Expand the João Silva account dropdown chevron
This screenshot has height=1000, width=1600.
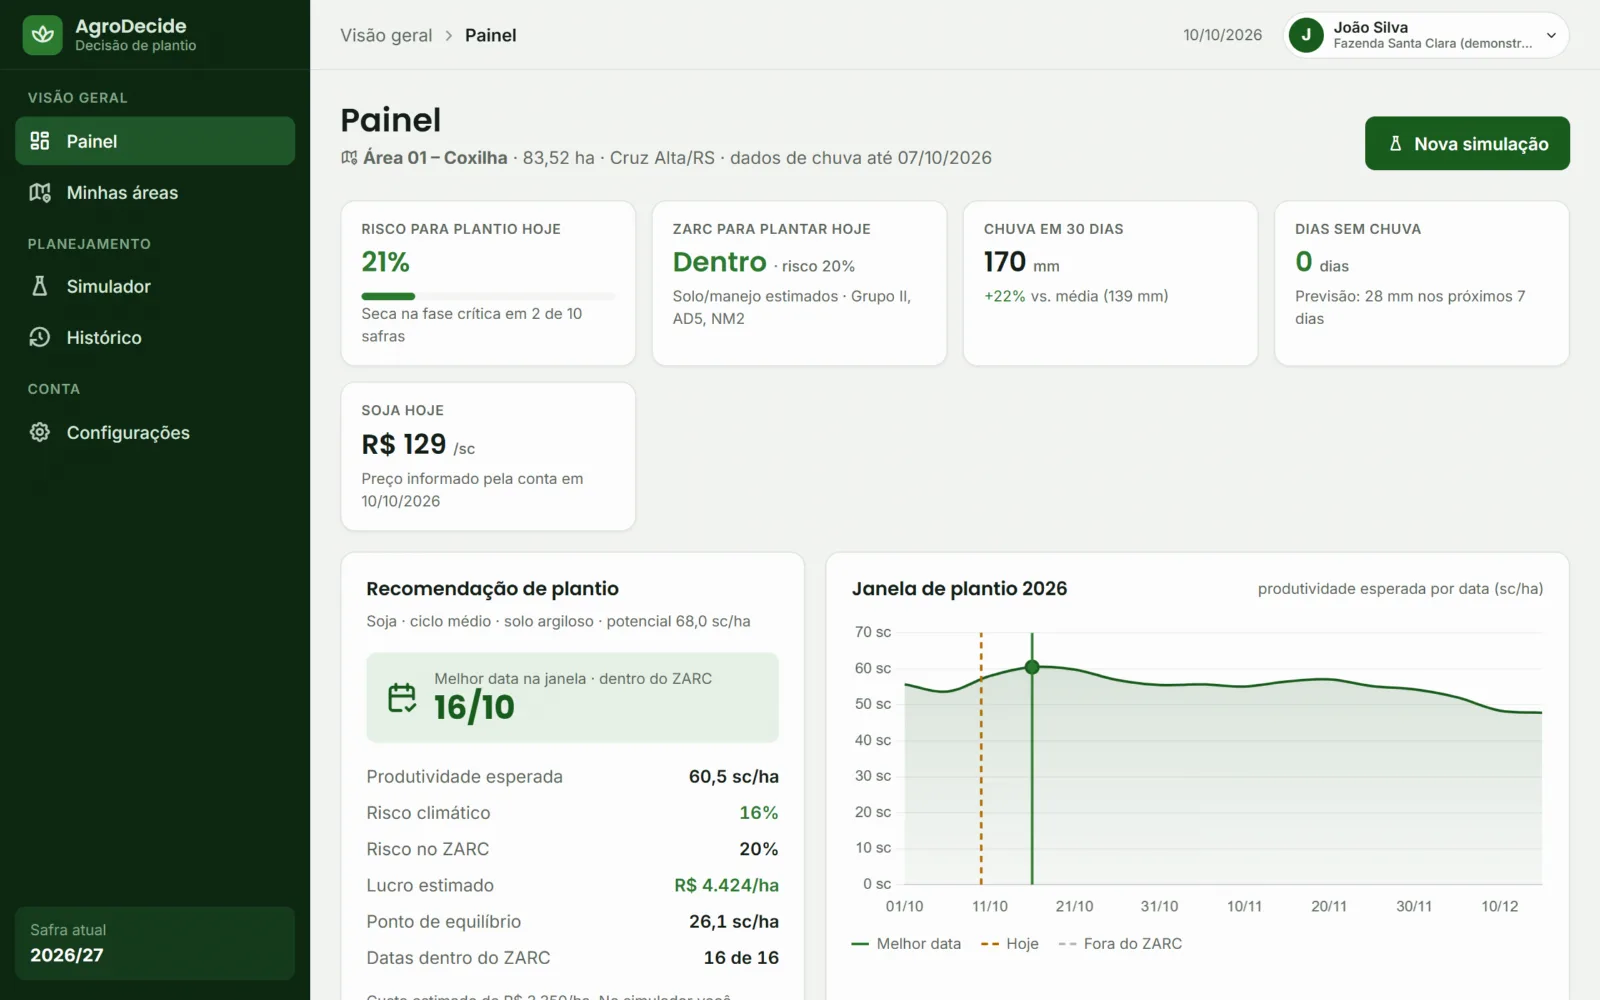point(1551,35)
